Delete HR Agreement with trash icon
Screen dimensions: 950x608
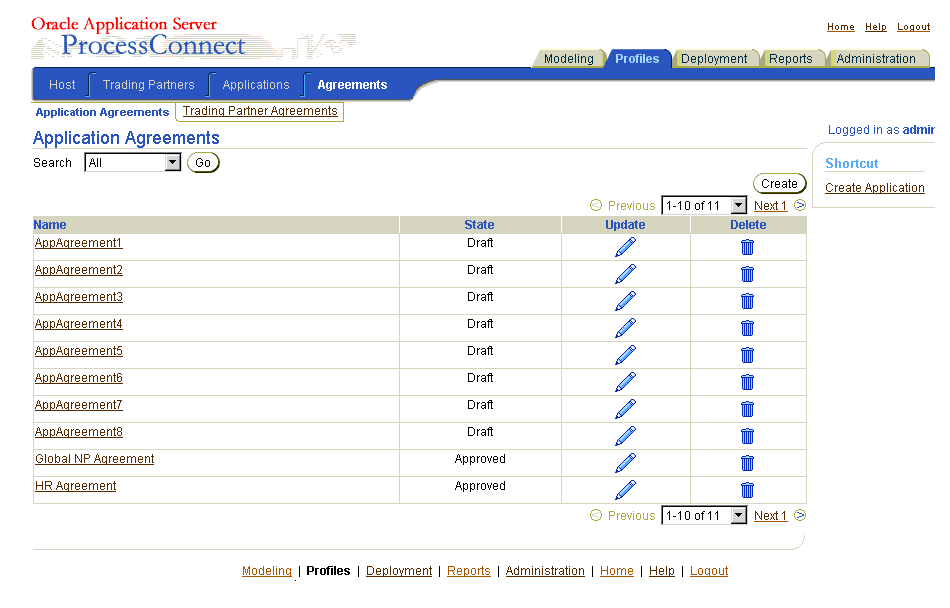748,490
